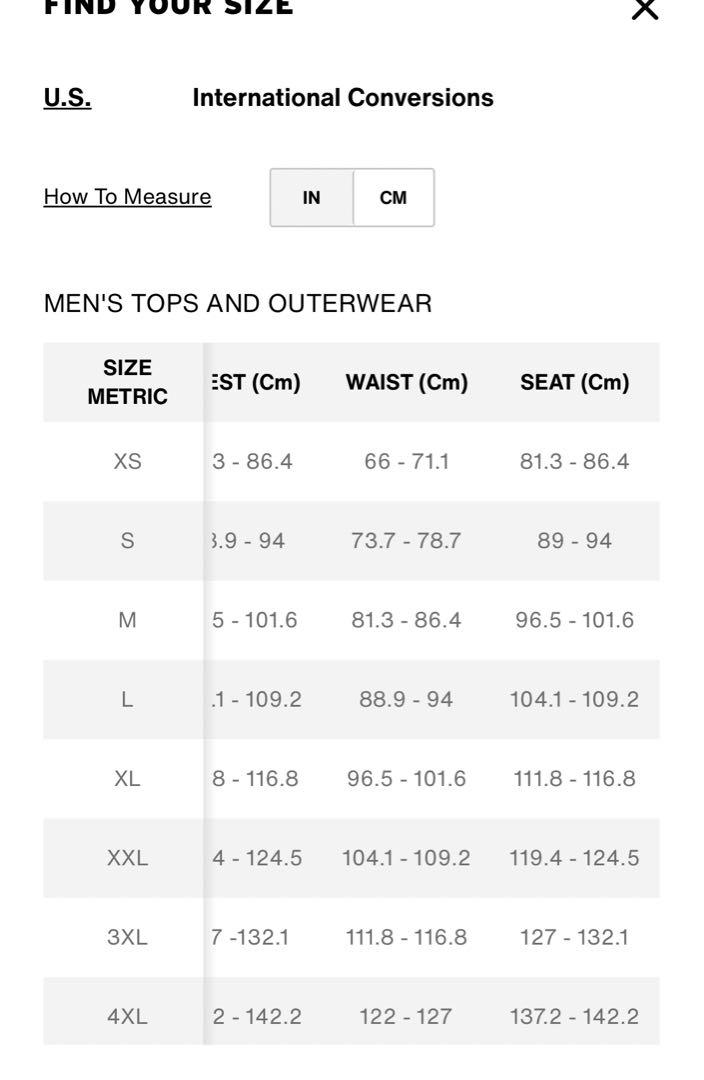Select the 3XL size row label

tap(127, 937)
